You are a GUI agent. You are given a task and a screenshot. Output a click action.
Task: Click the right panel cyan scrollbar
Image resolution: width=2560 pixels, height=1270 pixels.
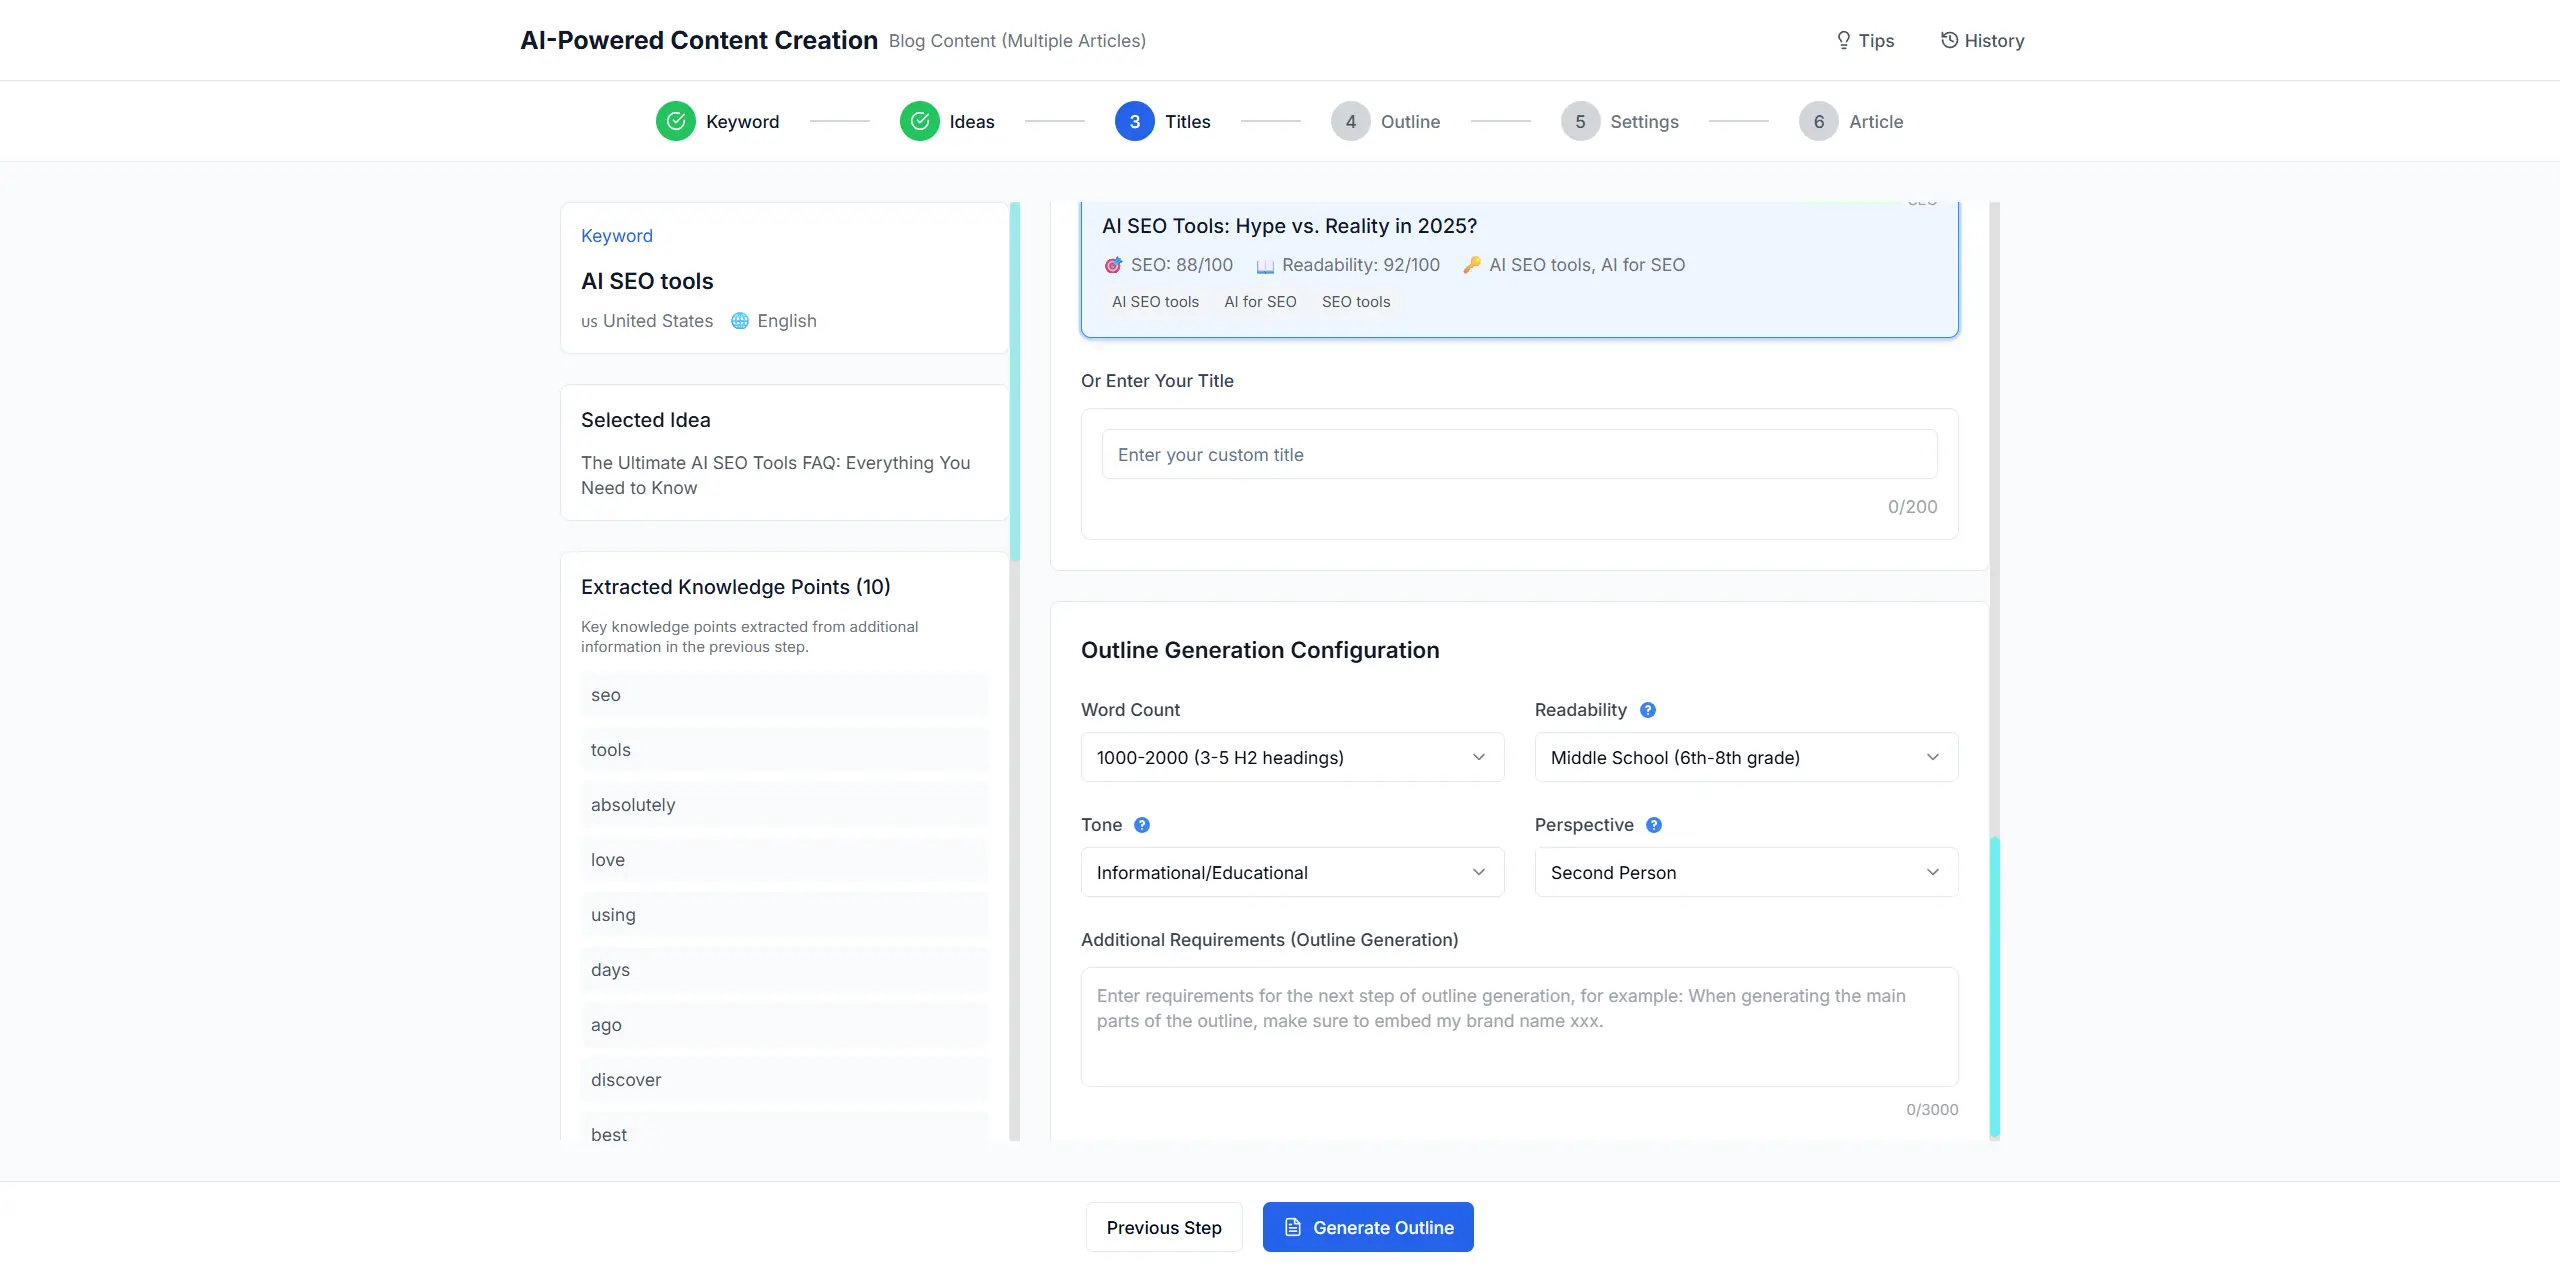point(1994,985)
